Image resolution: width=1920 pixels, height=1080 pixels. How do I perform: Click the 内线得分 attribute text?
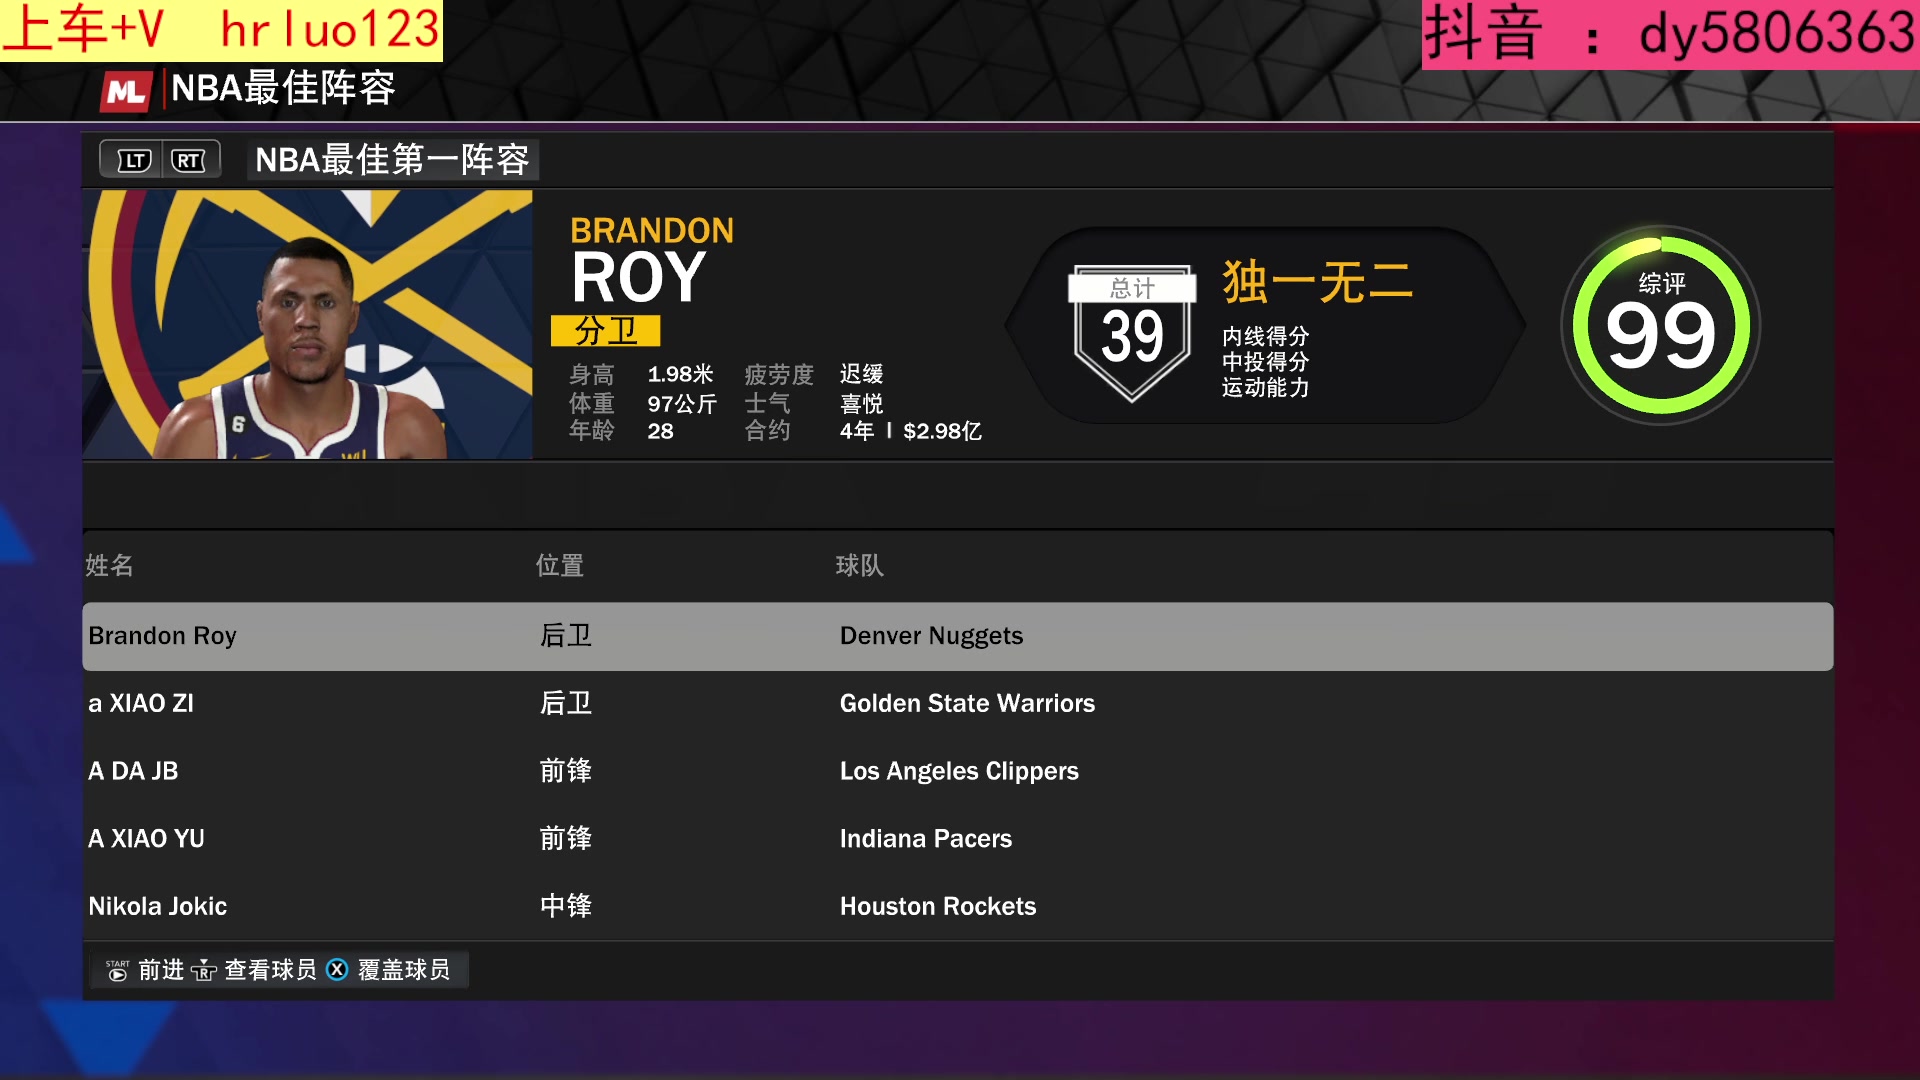[x=1265, y=336]
